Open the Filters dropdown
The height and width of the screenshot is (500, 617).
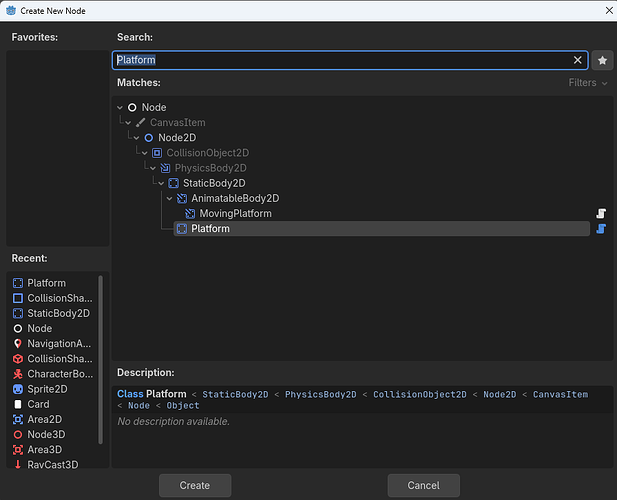pyautogui.click(x=588, y=83)
